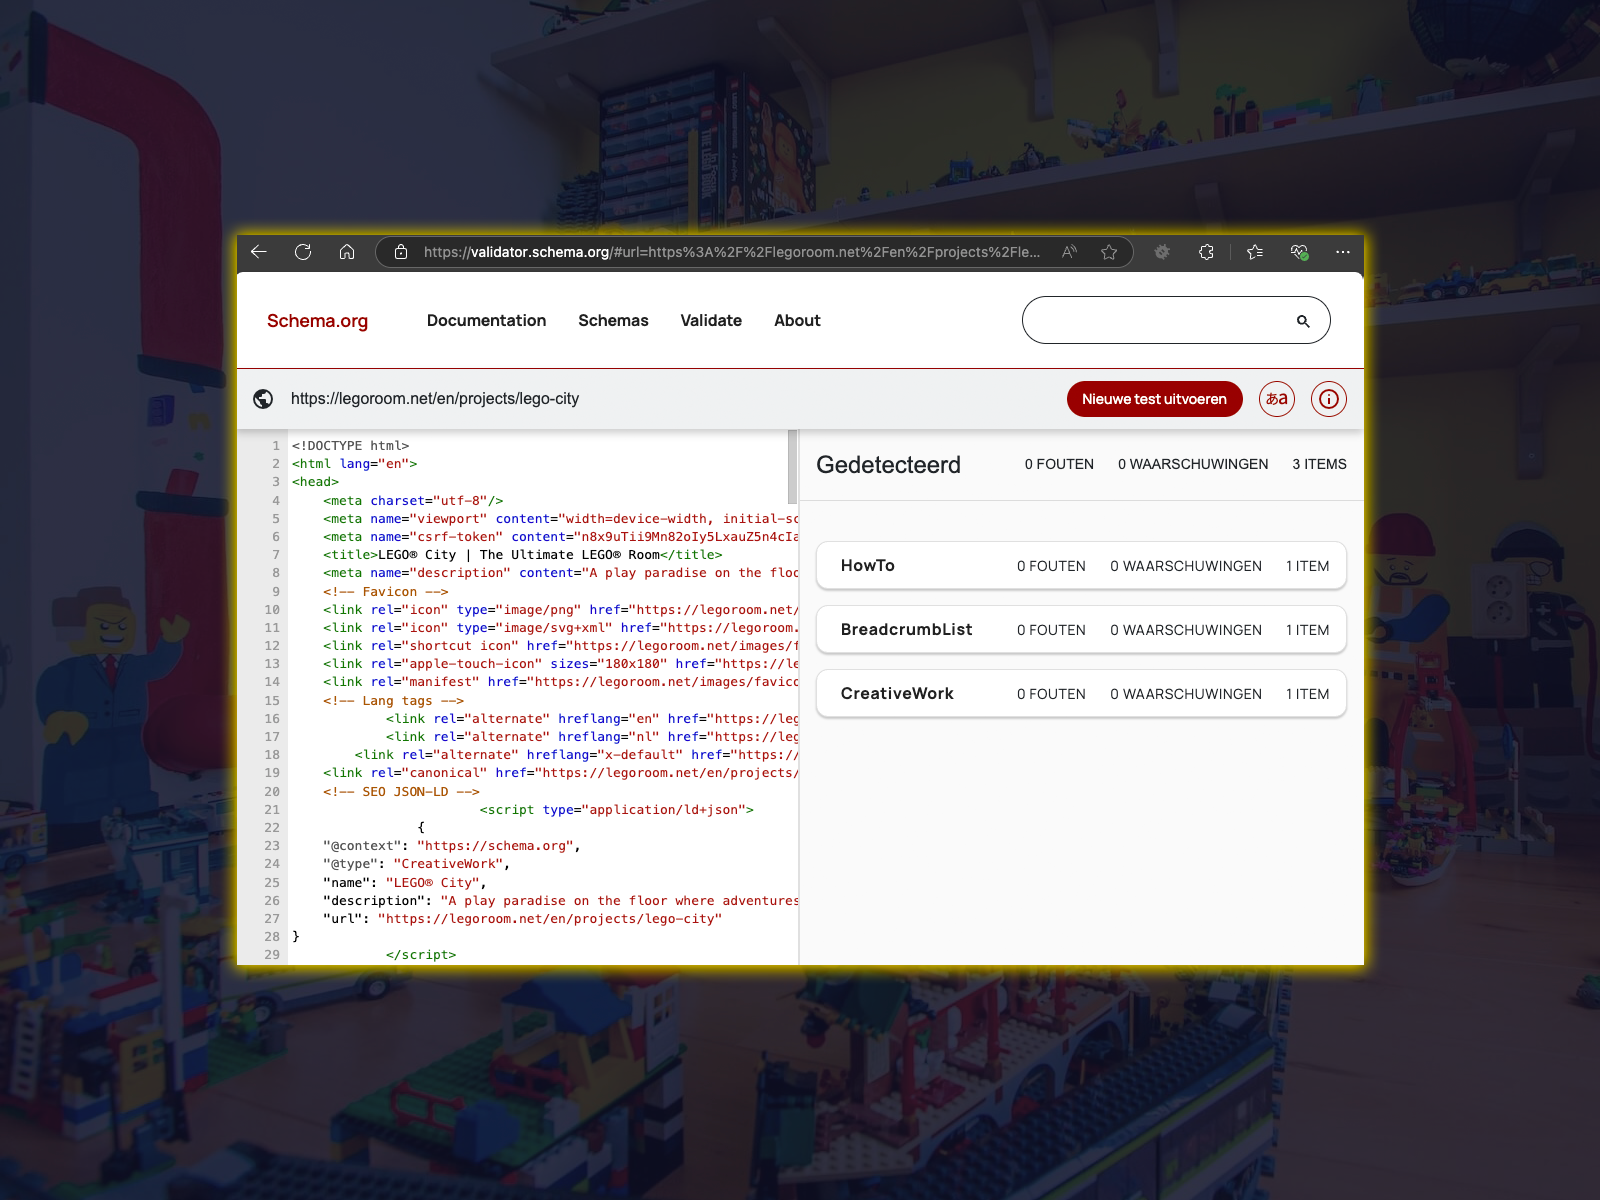Viewport: 1600px width, 1200px height.
Task: Click the 0 WAARSCHUWINGEN summary in Gedetecteerd header
Action: pos(1193,464)
